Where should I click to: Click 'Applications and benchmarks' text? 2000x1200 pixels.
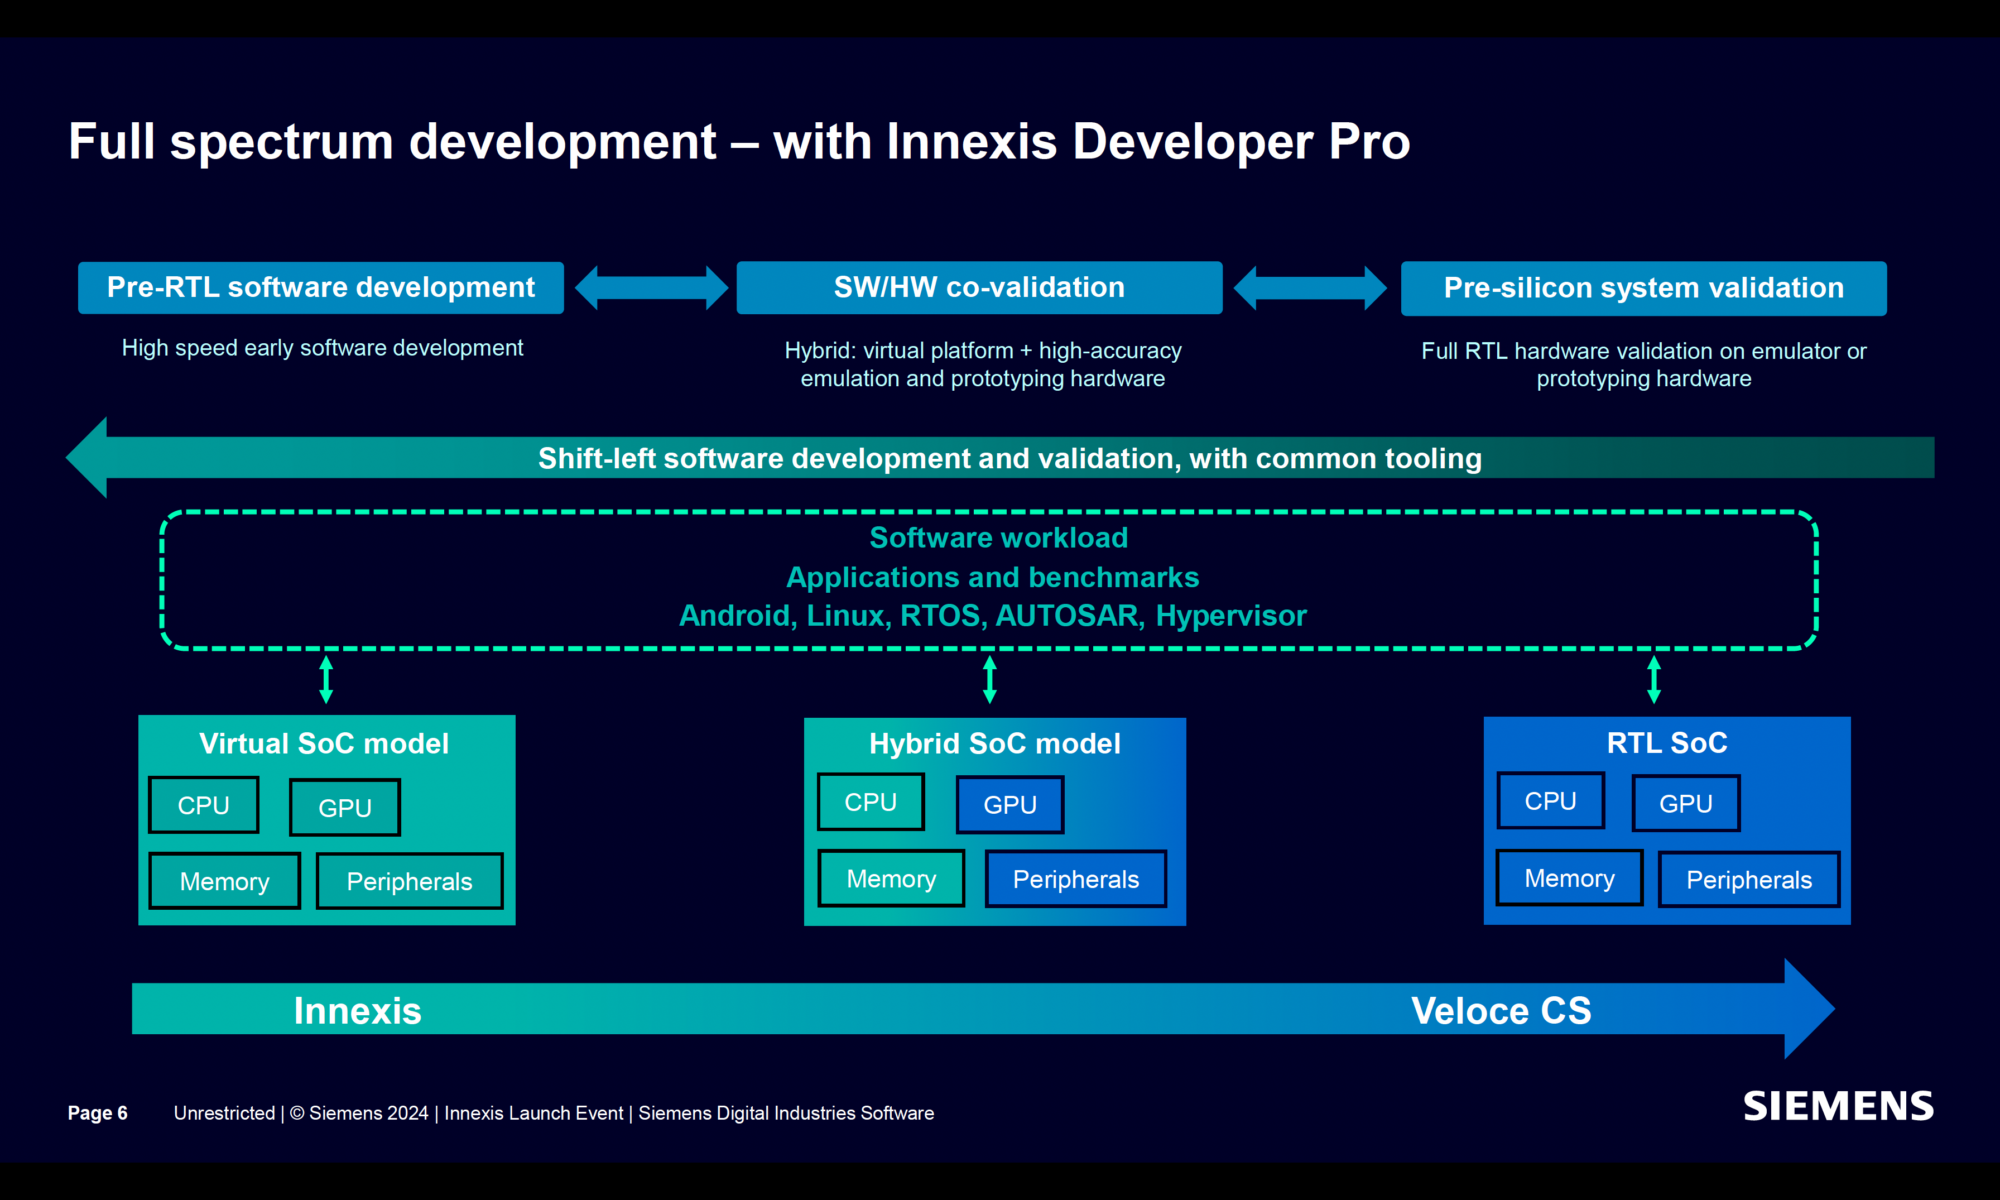click(992, 577)
